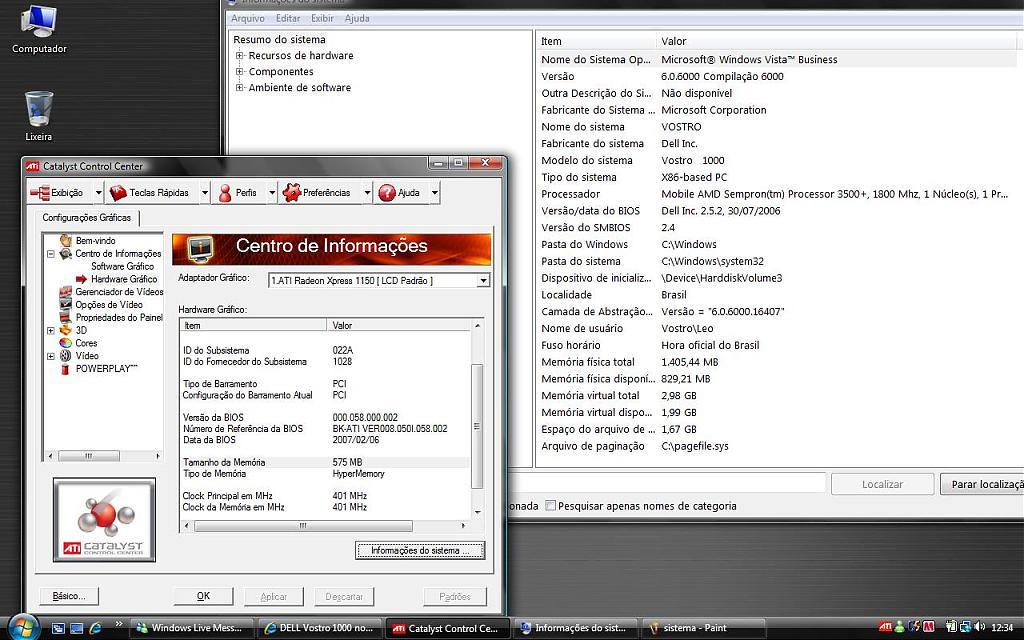Click the Valor column header in system info
Screen dimensions: 1024x640
tap(836, 41)
